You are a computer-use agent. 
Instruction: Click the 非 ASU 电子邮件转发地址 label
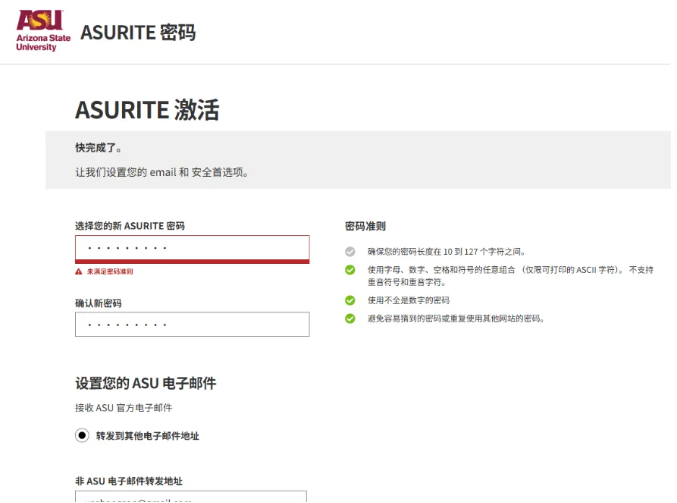[x=129, y=481]
